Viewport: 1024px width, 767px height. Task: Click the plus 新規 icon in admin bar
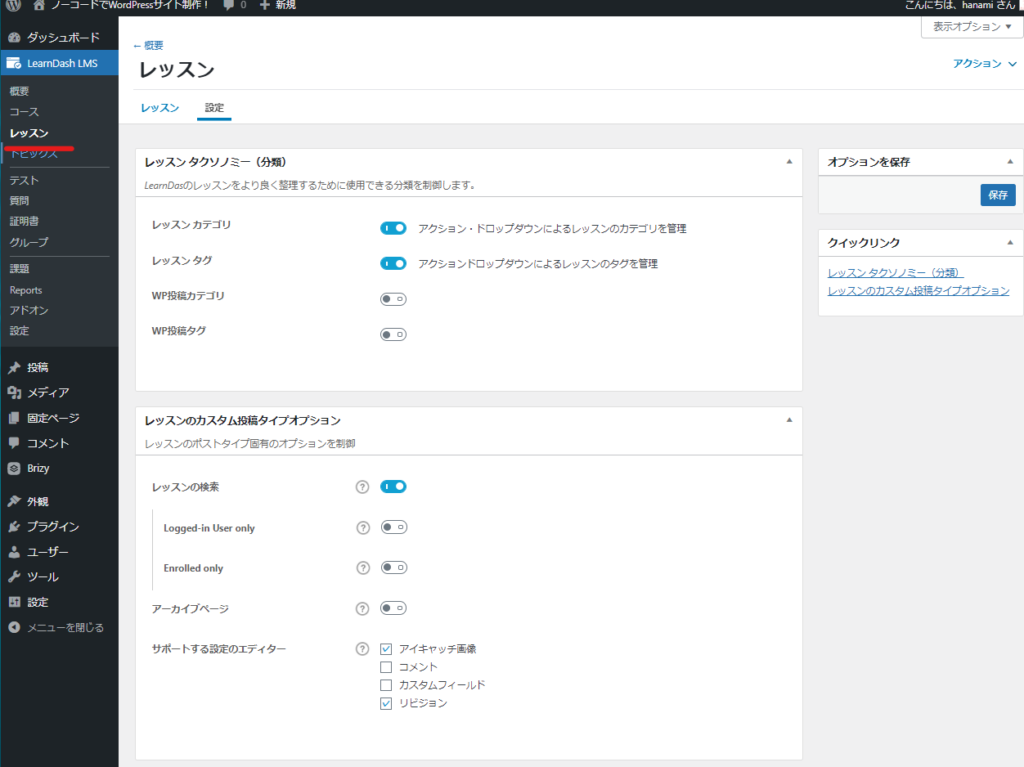[x=264, y=5]
